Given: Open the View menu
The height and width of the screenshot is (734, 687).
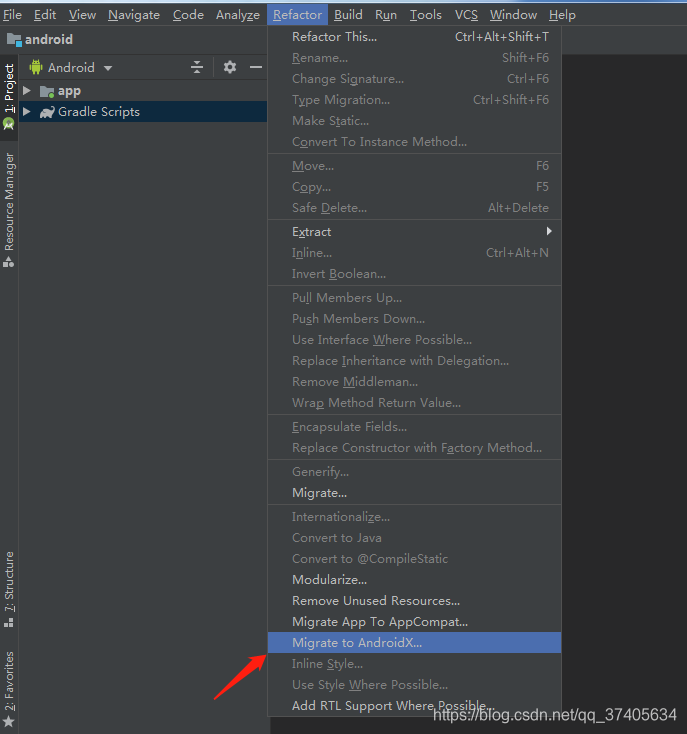Looking at the screenshot, I should pyautogui.click(x=82, y=15).
